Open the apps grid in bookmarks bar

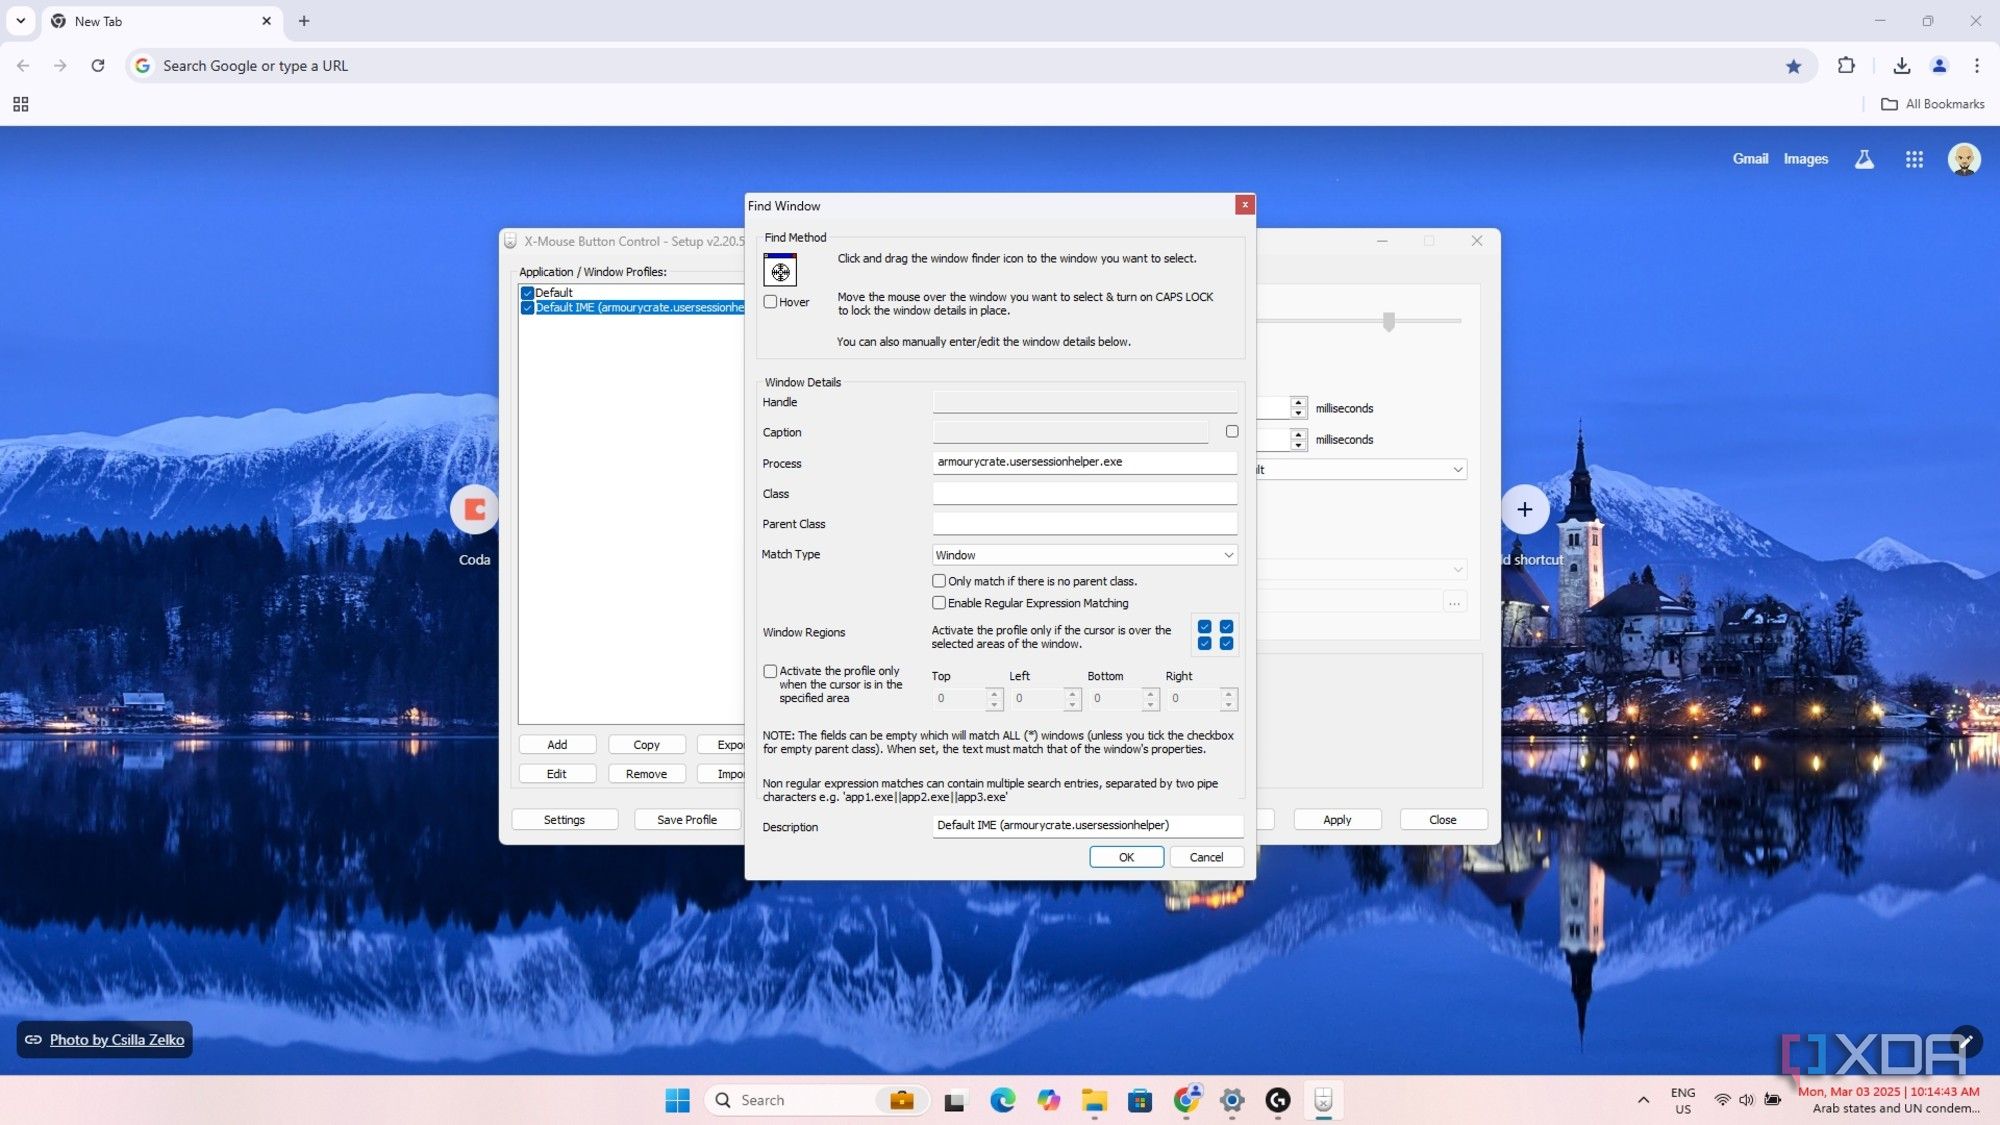[x=20, y=104]
